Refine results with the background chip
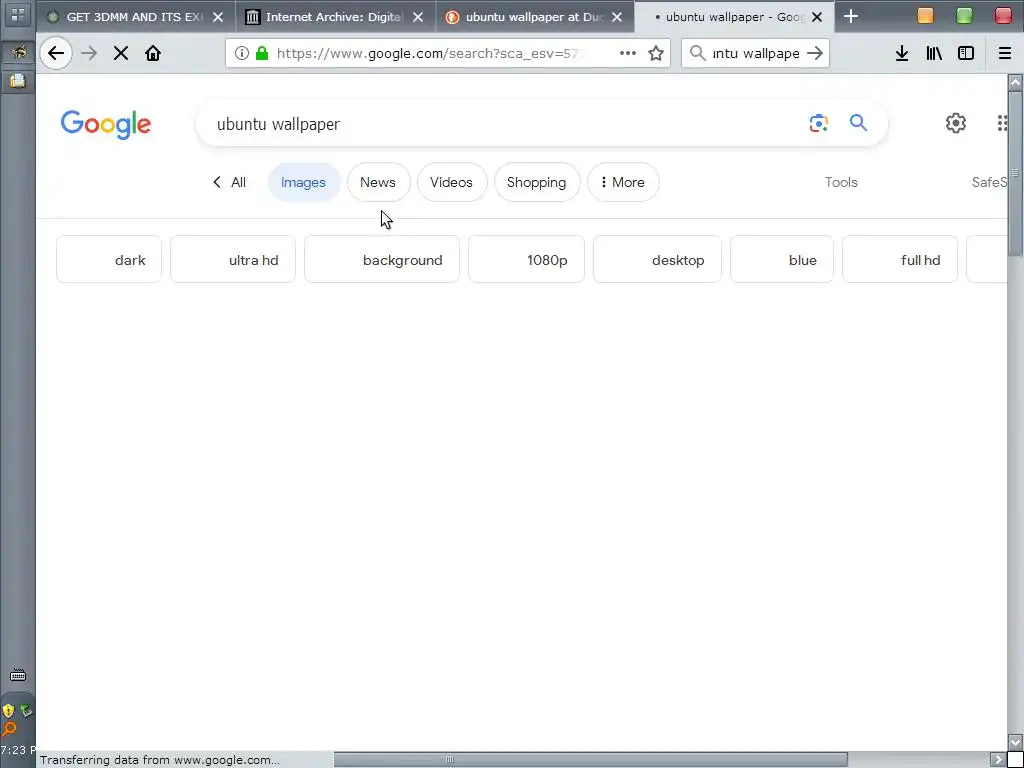The image size is (1024, 768). point(381,259)
